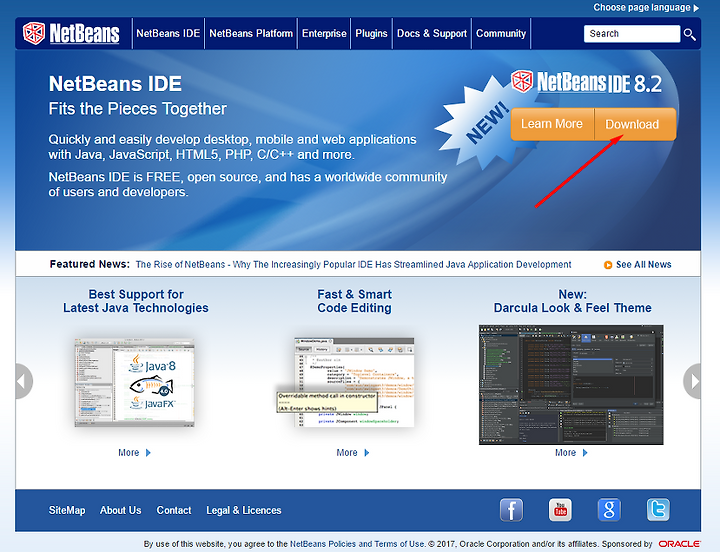Click the NetBeans logo in header
Image resolution: width=720 pixels, height=552 pixels.
tap(71, 34)
